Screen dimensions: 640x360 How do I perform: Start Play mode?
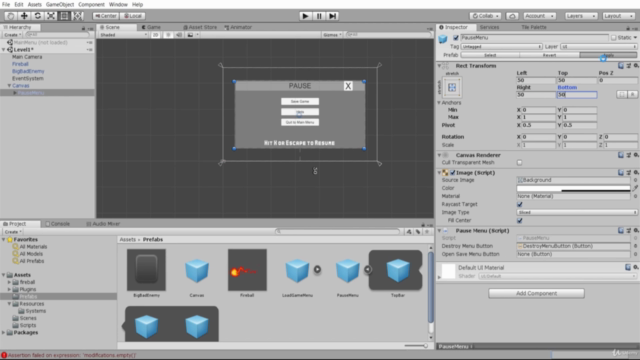[x=305, y=16]
